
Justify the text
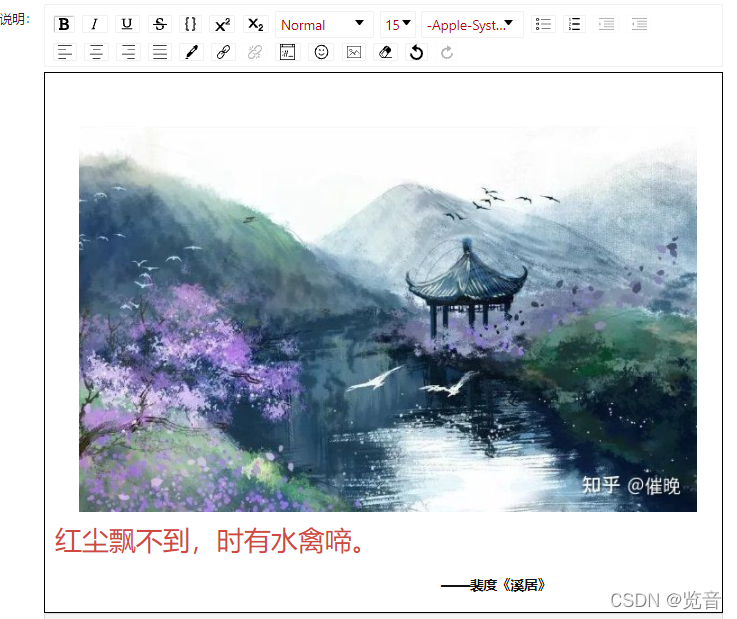[160, 52]
